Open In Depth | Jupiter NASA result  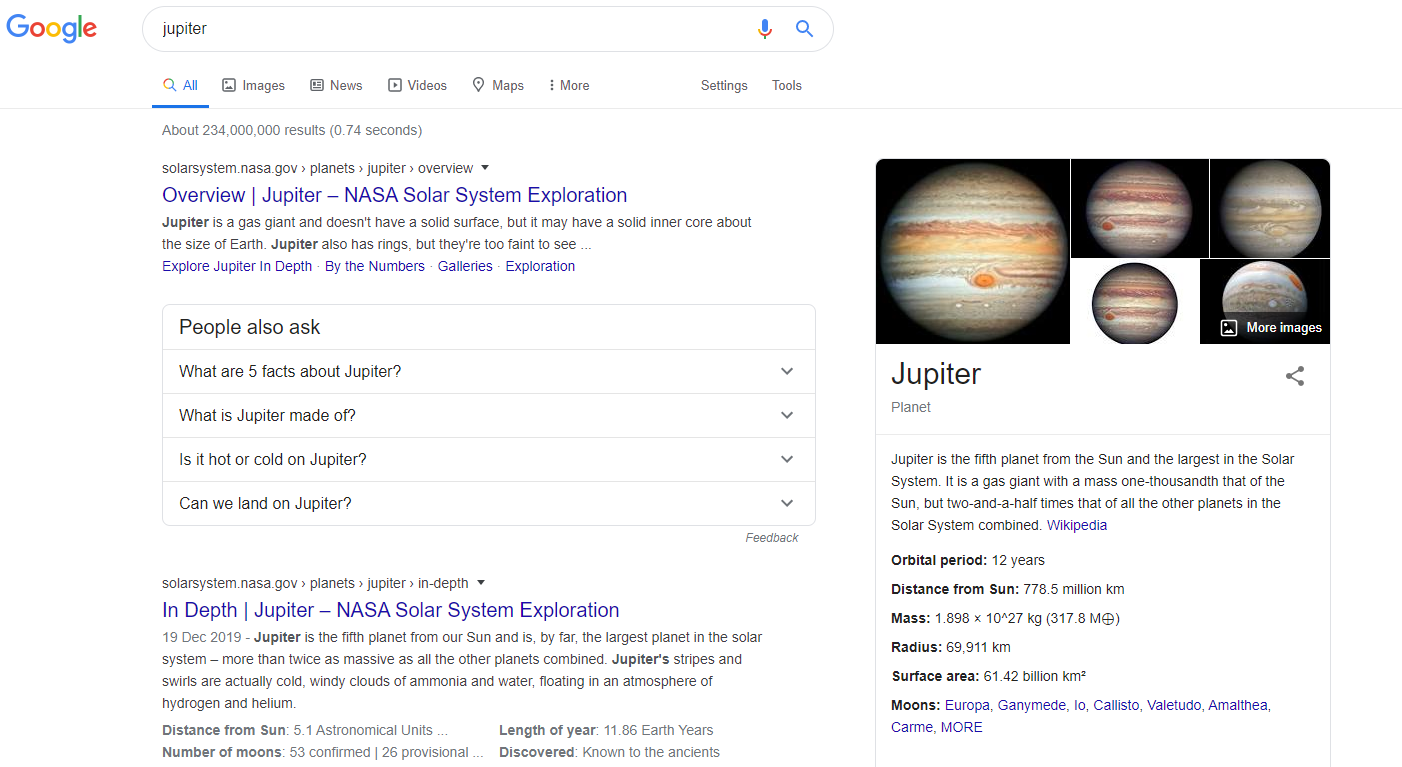(x=391, y=610)
